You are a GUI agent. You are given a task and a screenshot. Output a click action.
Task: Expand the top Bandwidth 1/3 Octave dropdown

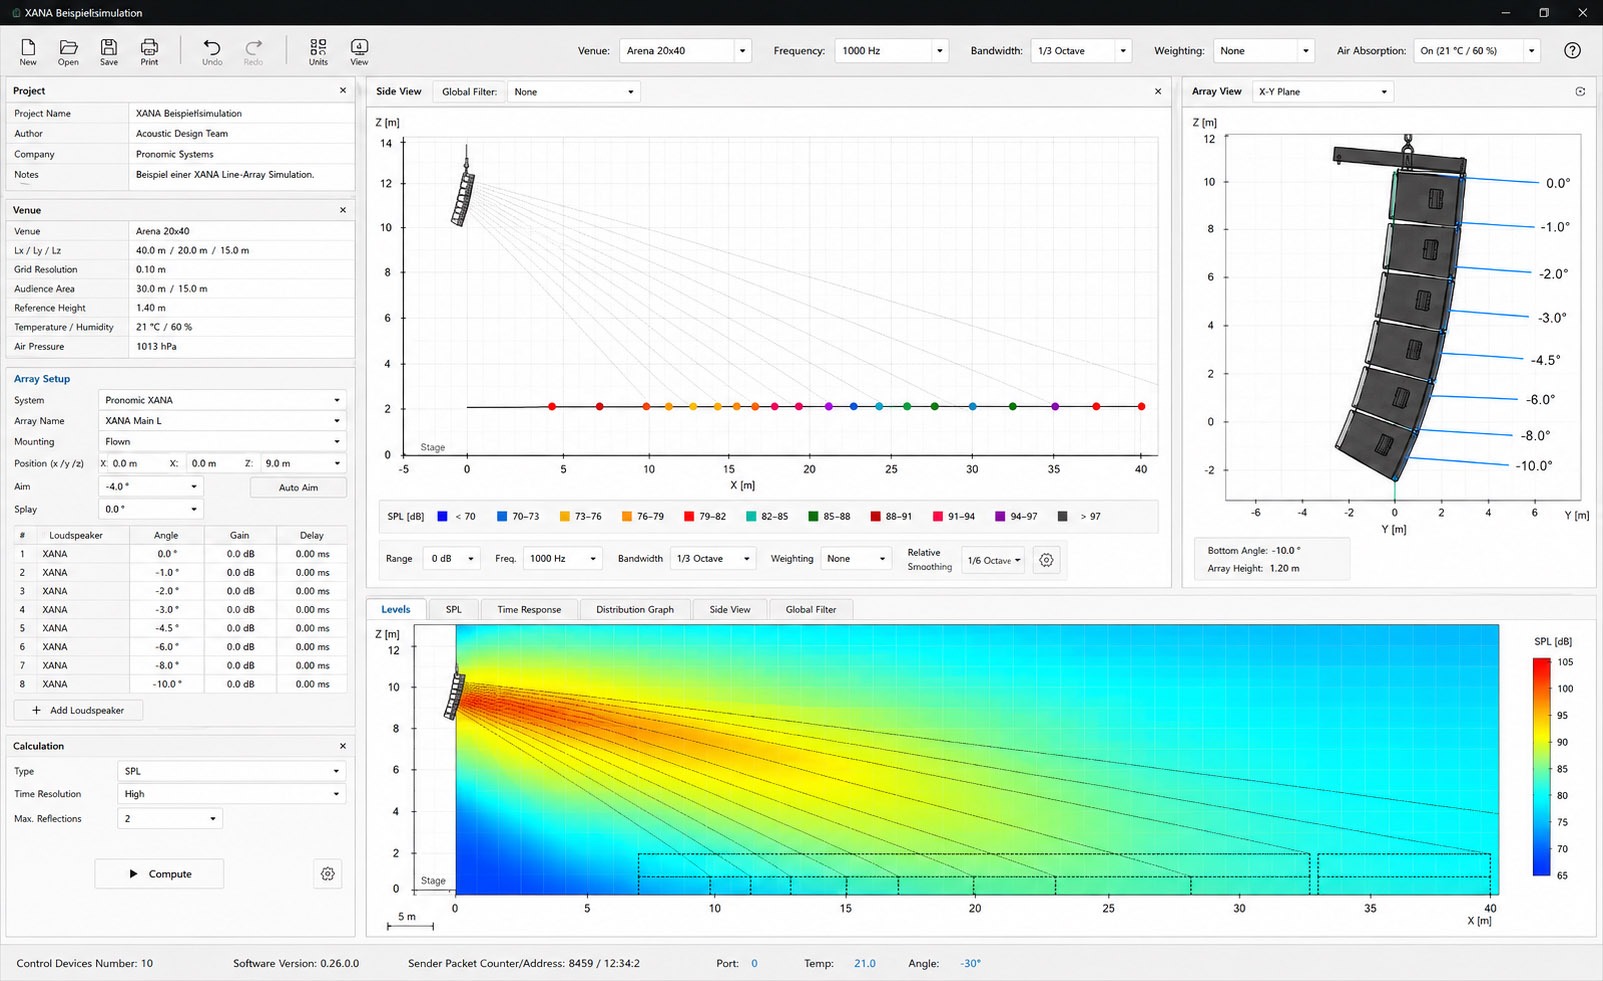pyautogui.click(x=1081, y=51)
